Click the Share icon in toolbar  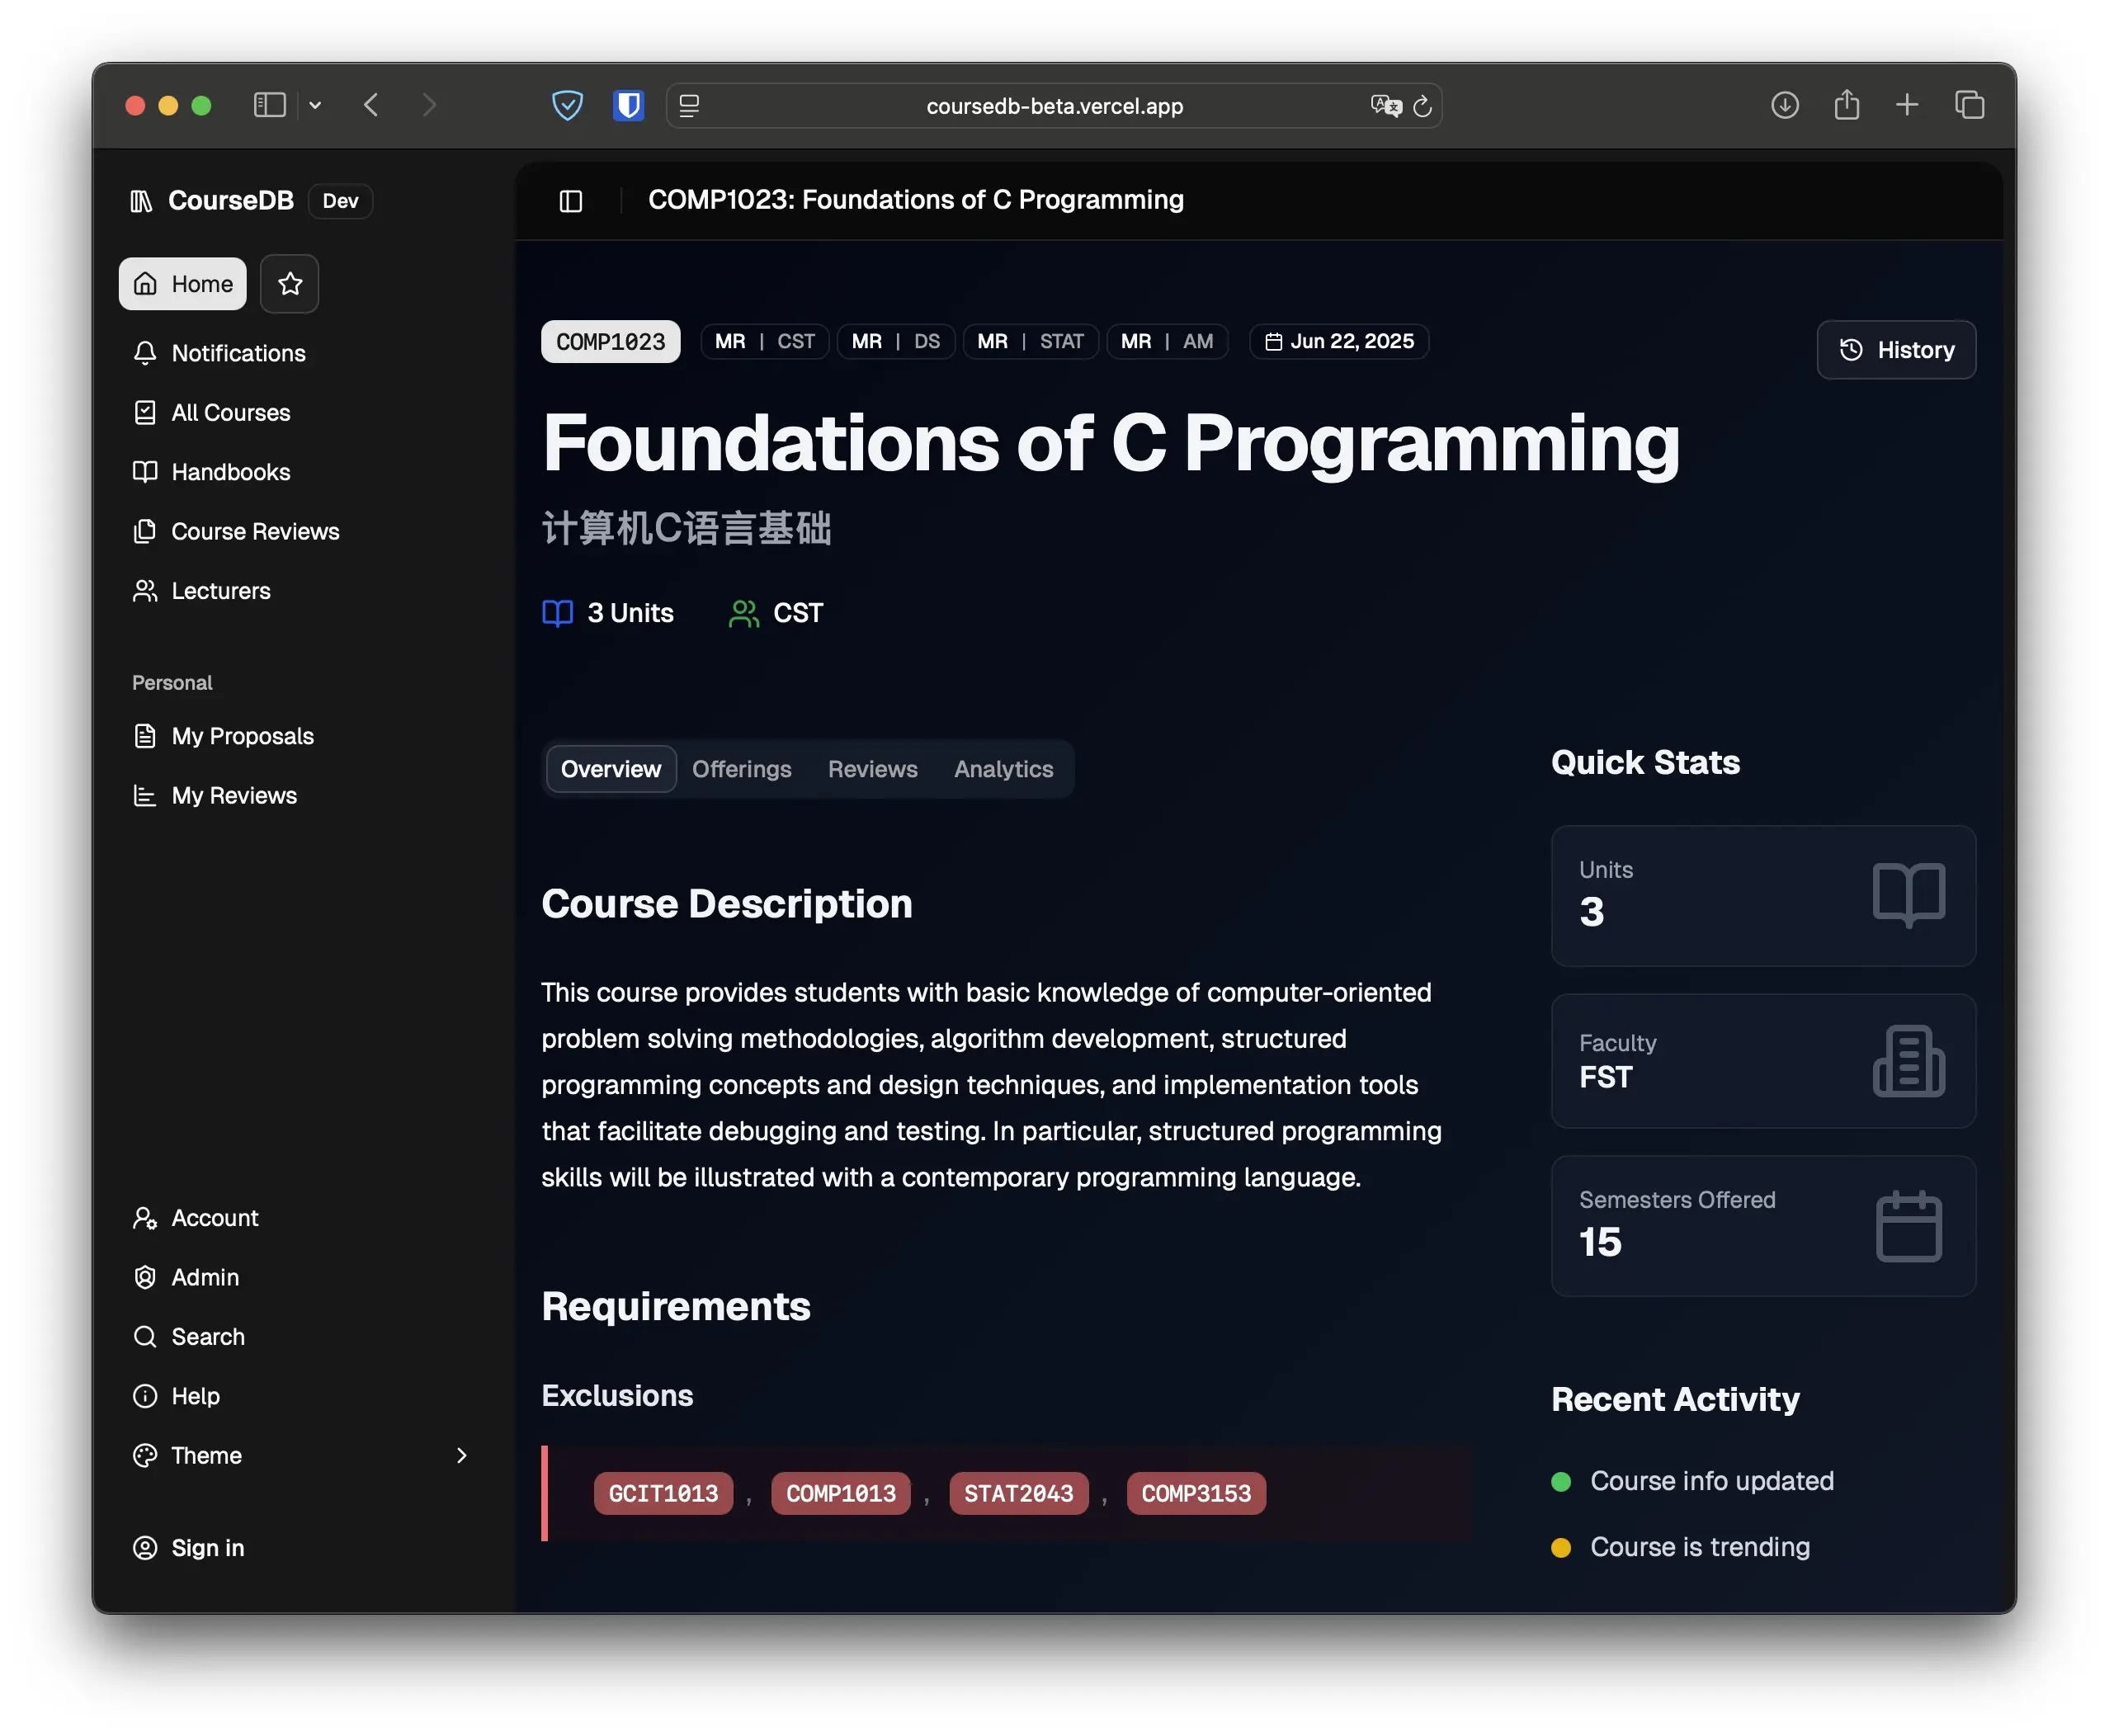1846,105
